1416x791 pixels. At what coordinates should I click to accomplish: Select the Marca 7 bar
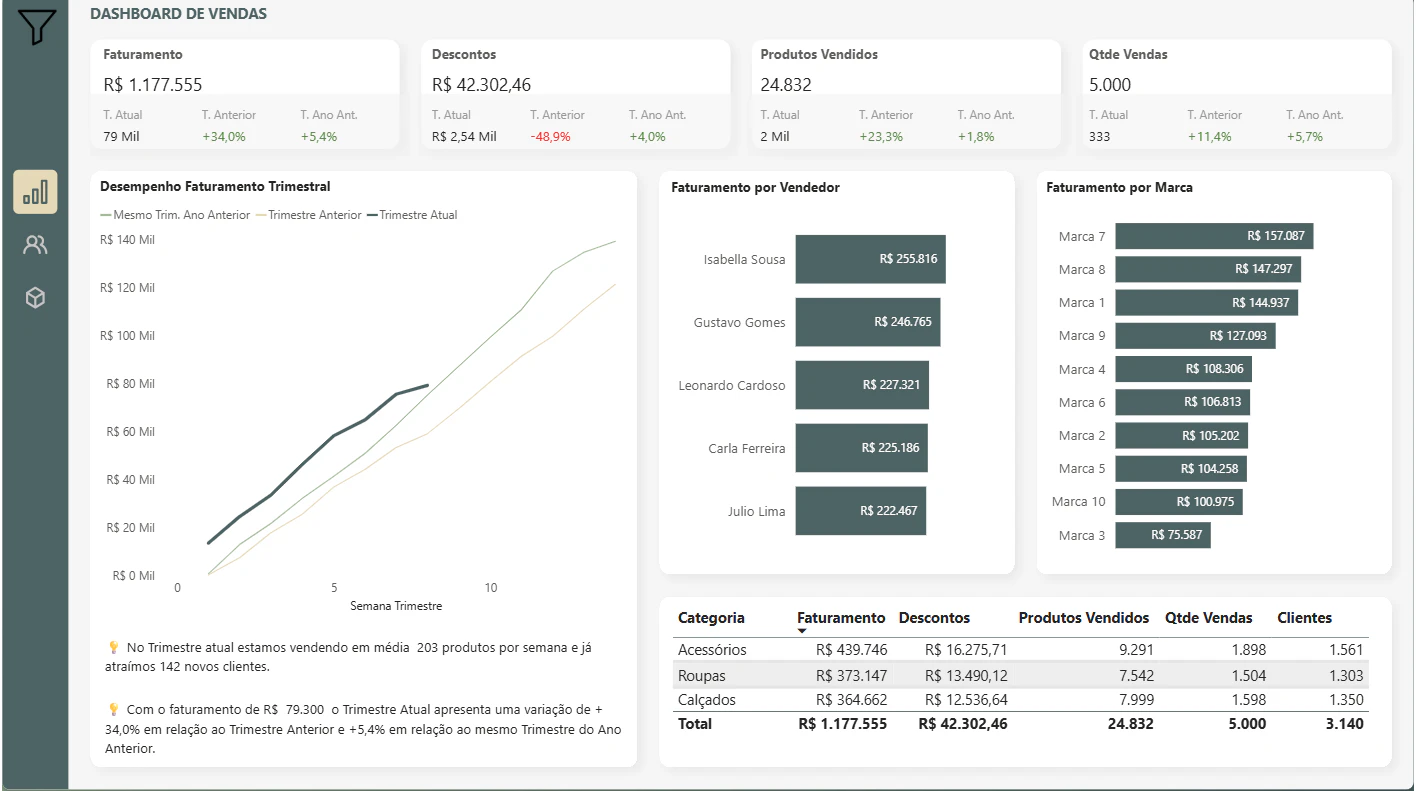(1214, 236)
